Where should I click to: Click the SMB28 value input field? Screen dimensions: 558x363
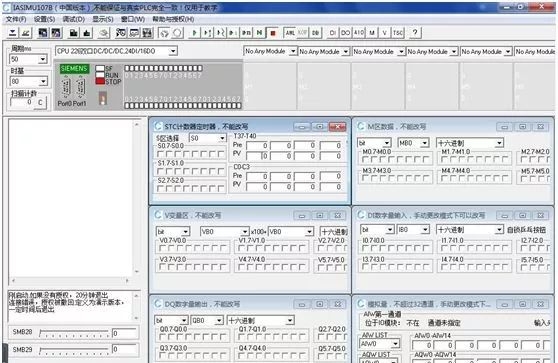[x=124, y=333]
